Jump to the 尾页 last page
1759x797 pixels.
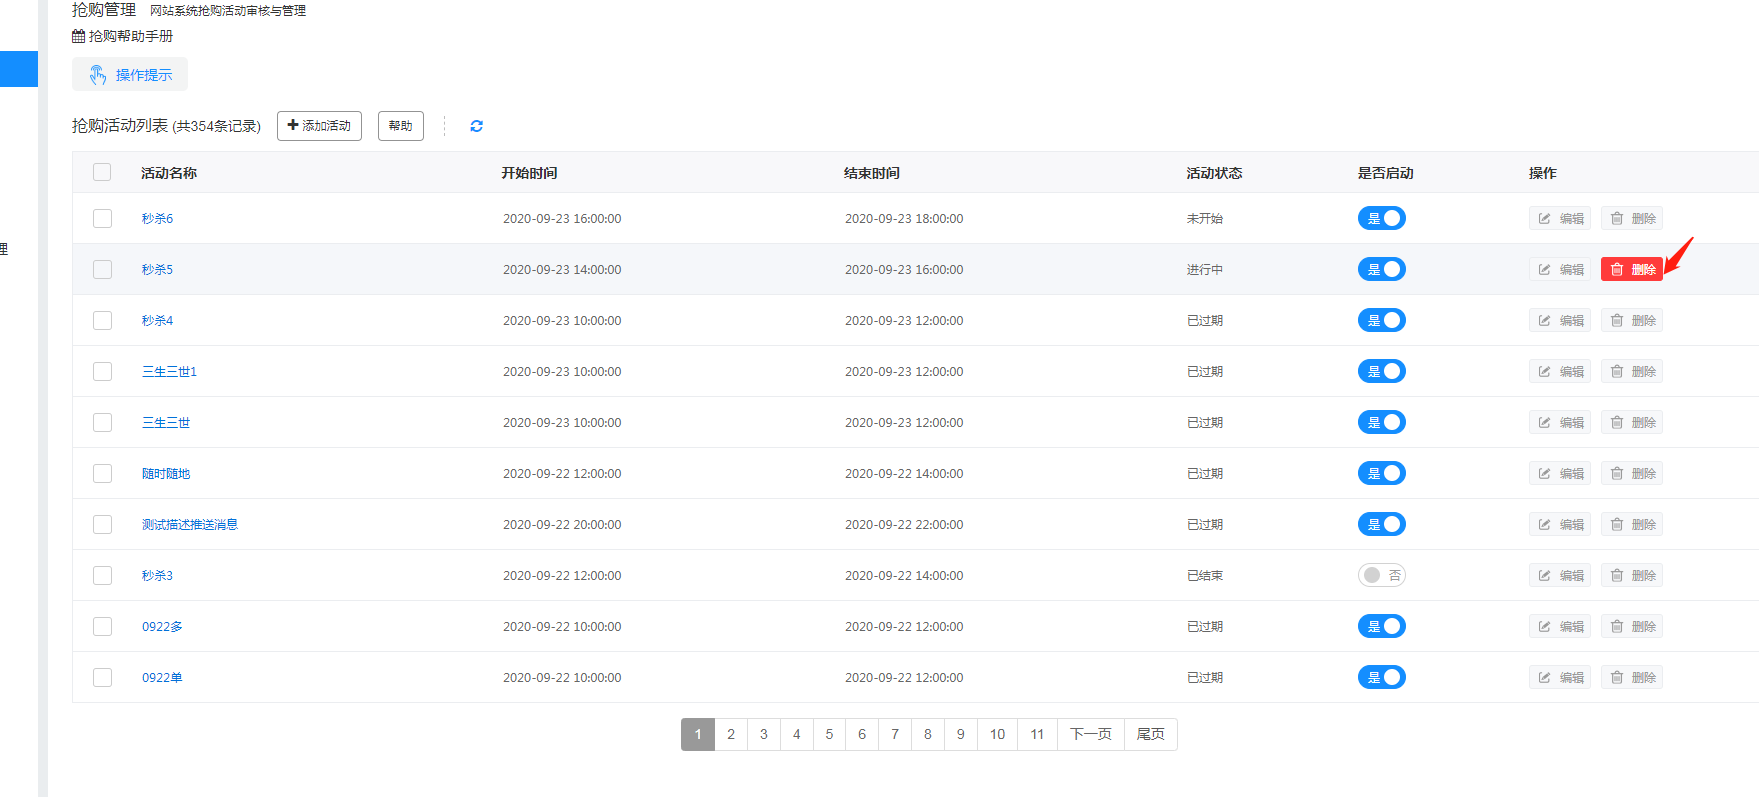[x=1150, y=734]
